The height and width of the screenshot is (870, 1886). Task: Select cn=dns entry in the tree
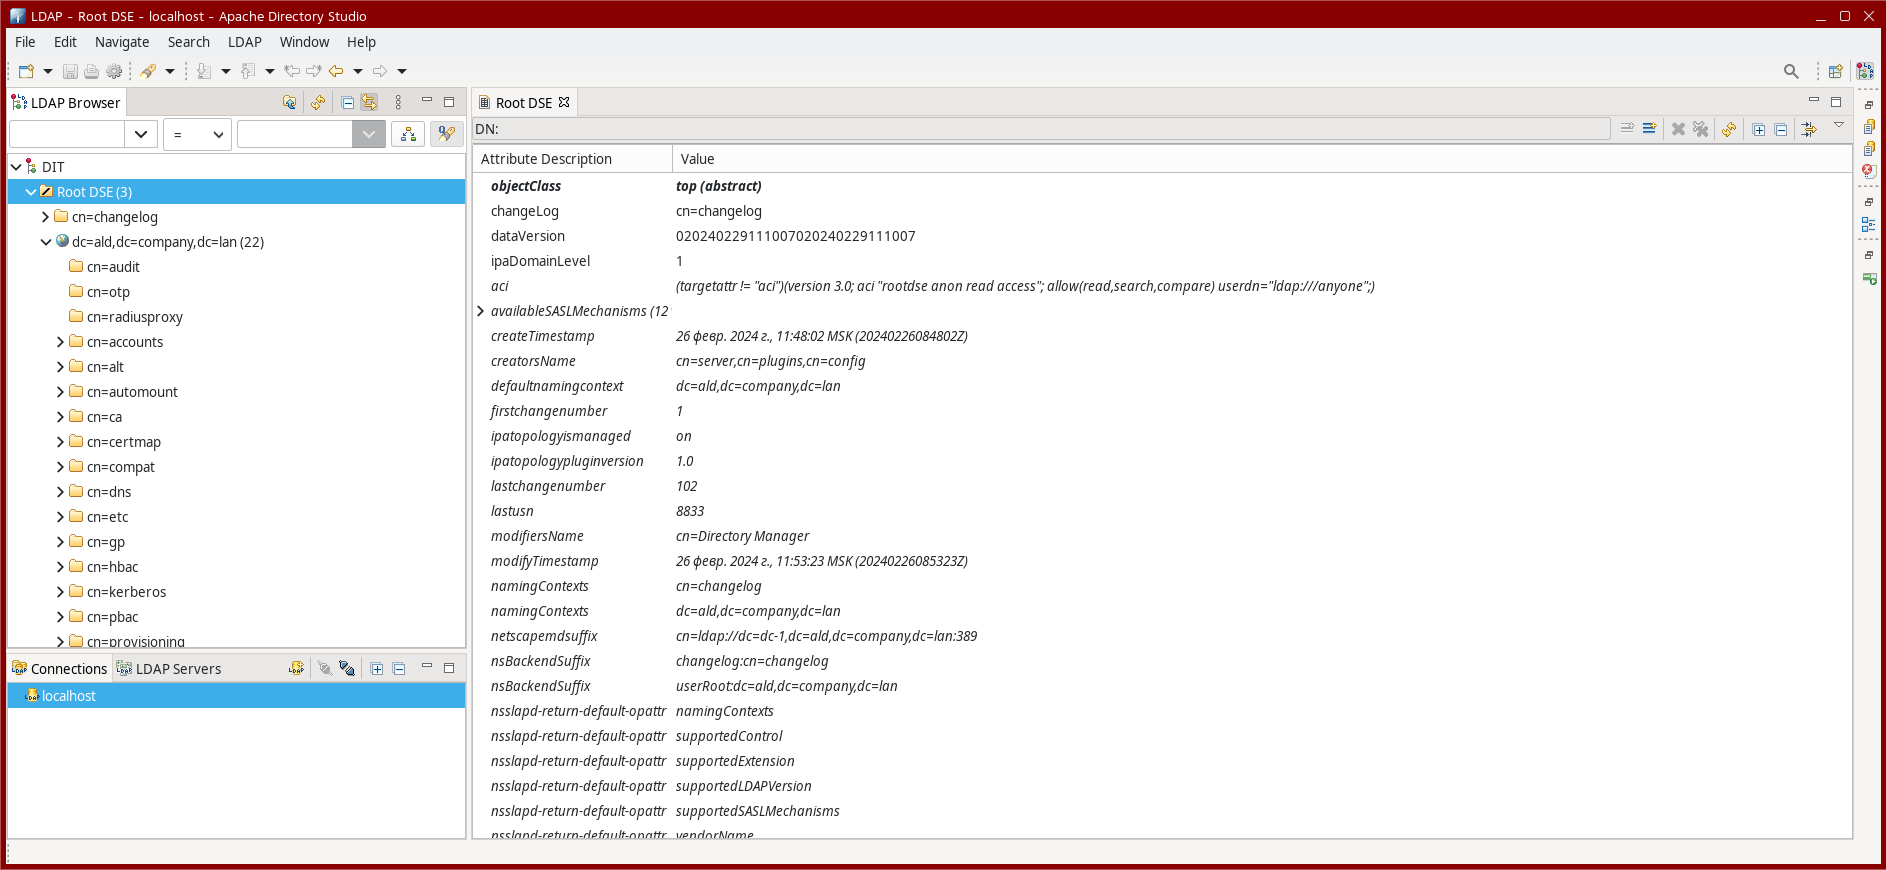point(109,492)
